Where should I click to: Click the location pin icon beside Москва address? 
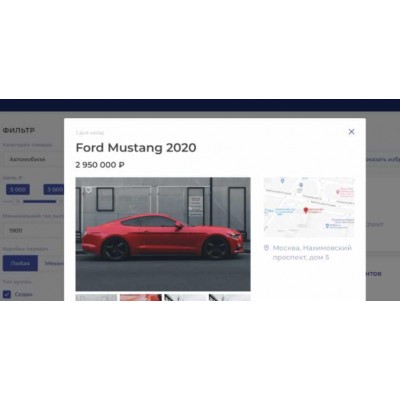[x=266, y=248]
